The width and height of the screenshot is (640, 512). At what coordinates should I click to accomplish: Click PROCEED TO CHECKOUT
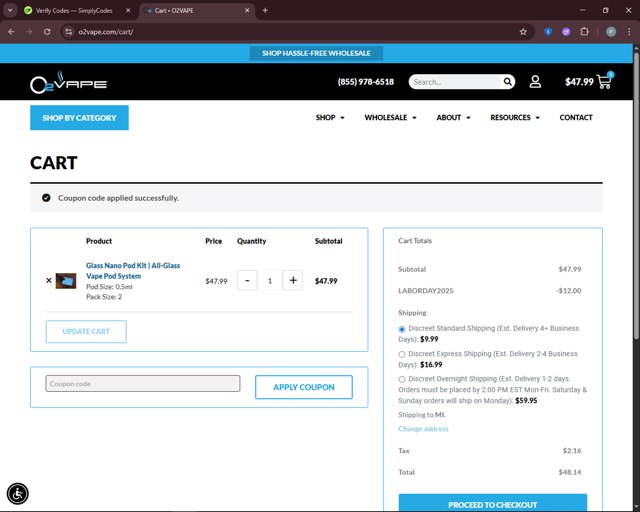coord(493,503)
